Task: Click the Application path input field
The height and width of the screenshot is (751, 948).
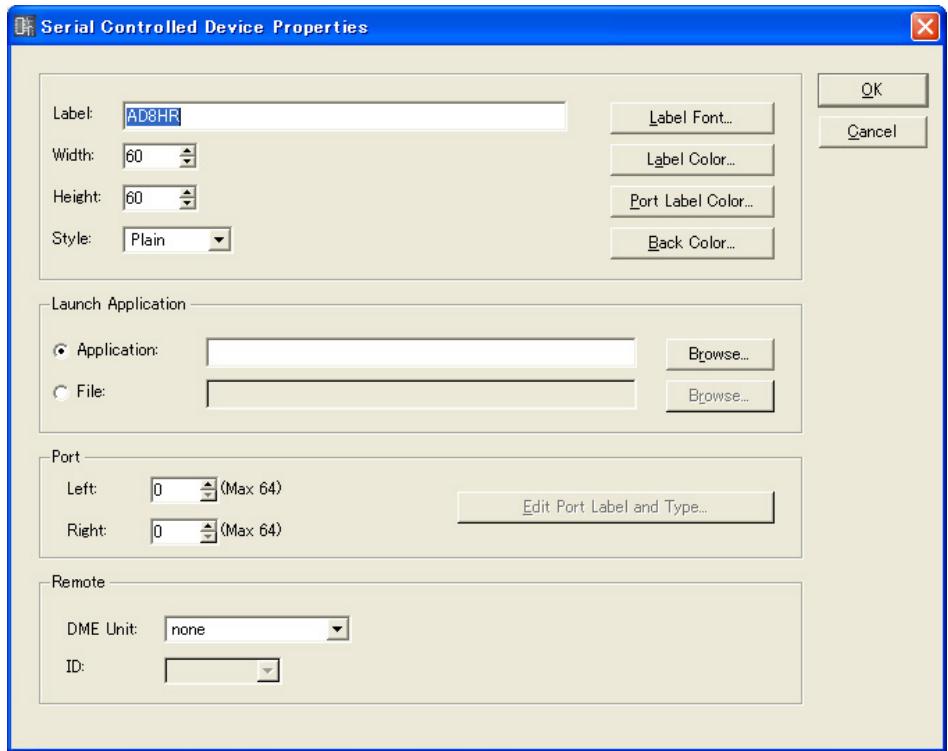Action: pyautogui.click(x=421, y=353)
